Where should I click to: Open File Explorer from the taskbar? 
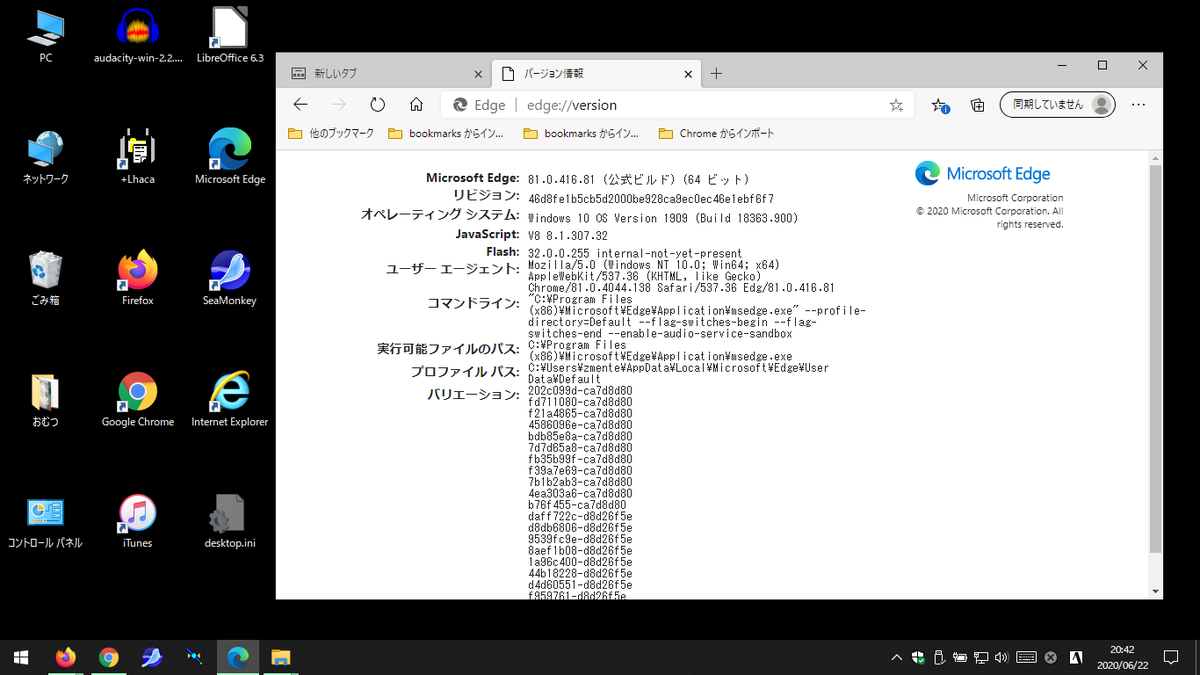tap(281, 657)
